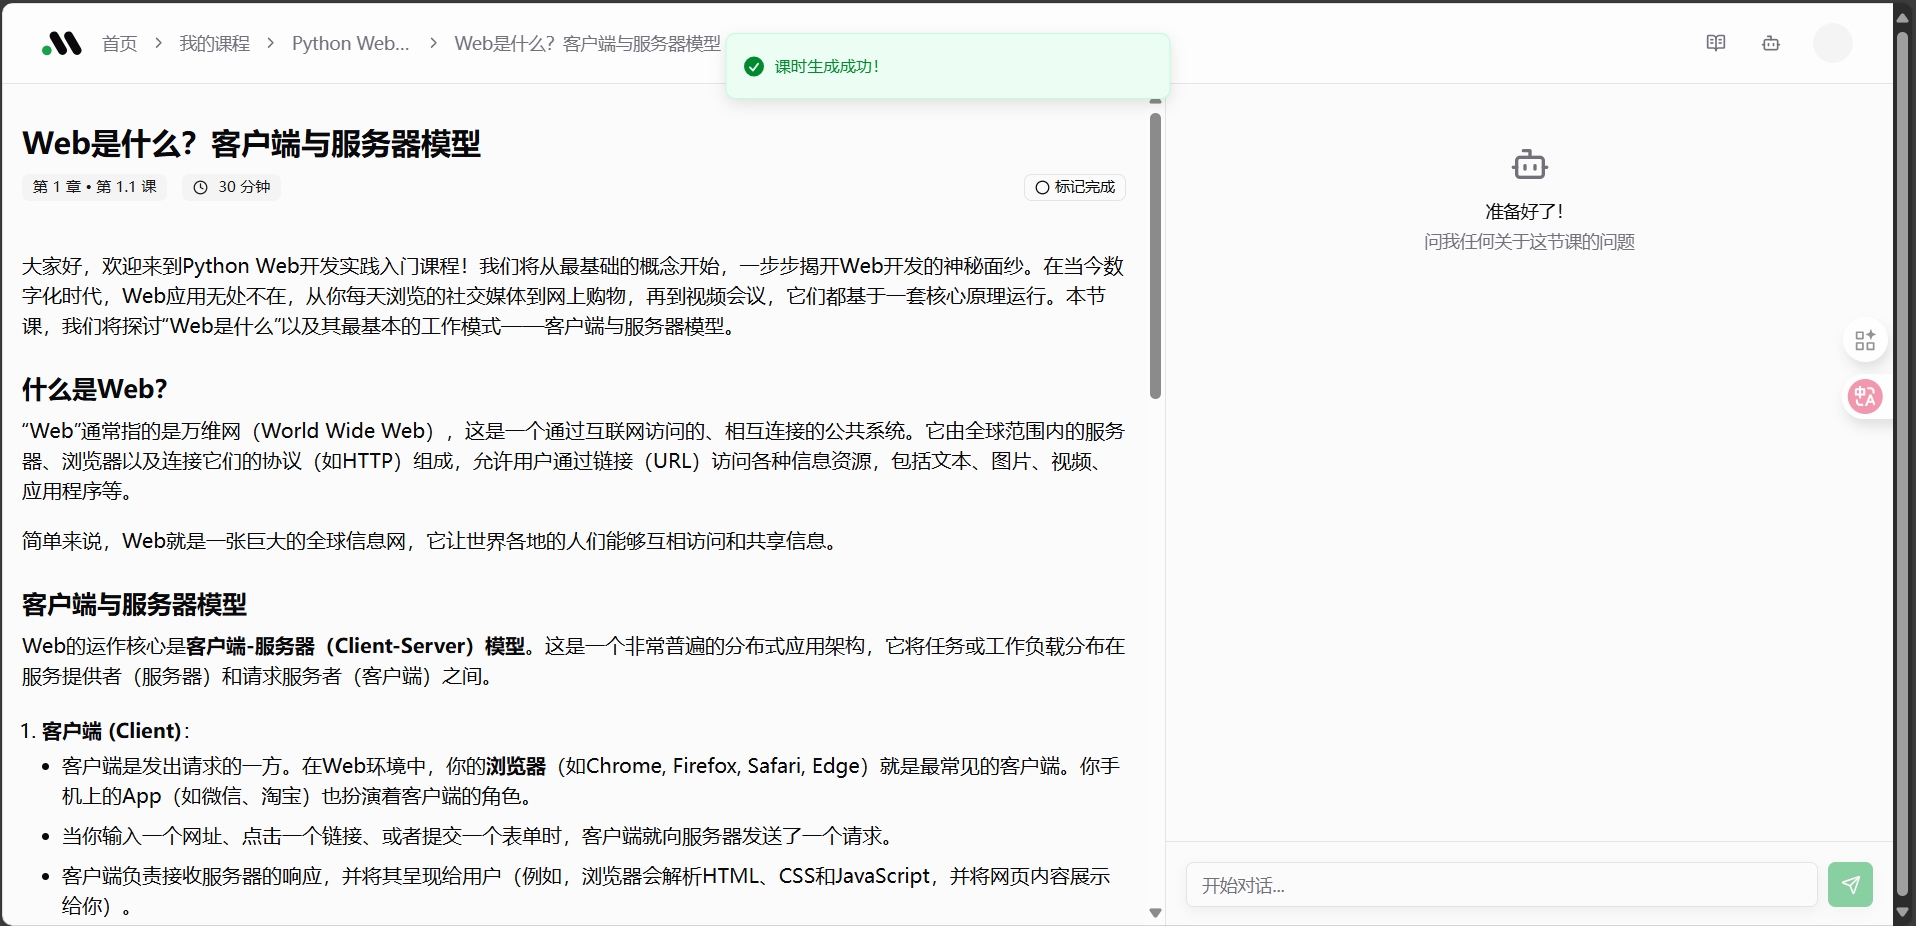Click breadcrumb chevron after 我的课程
Screen dimensions: 1916x926
(270, 44)
